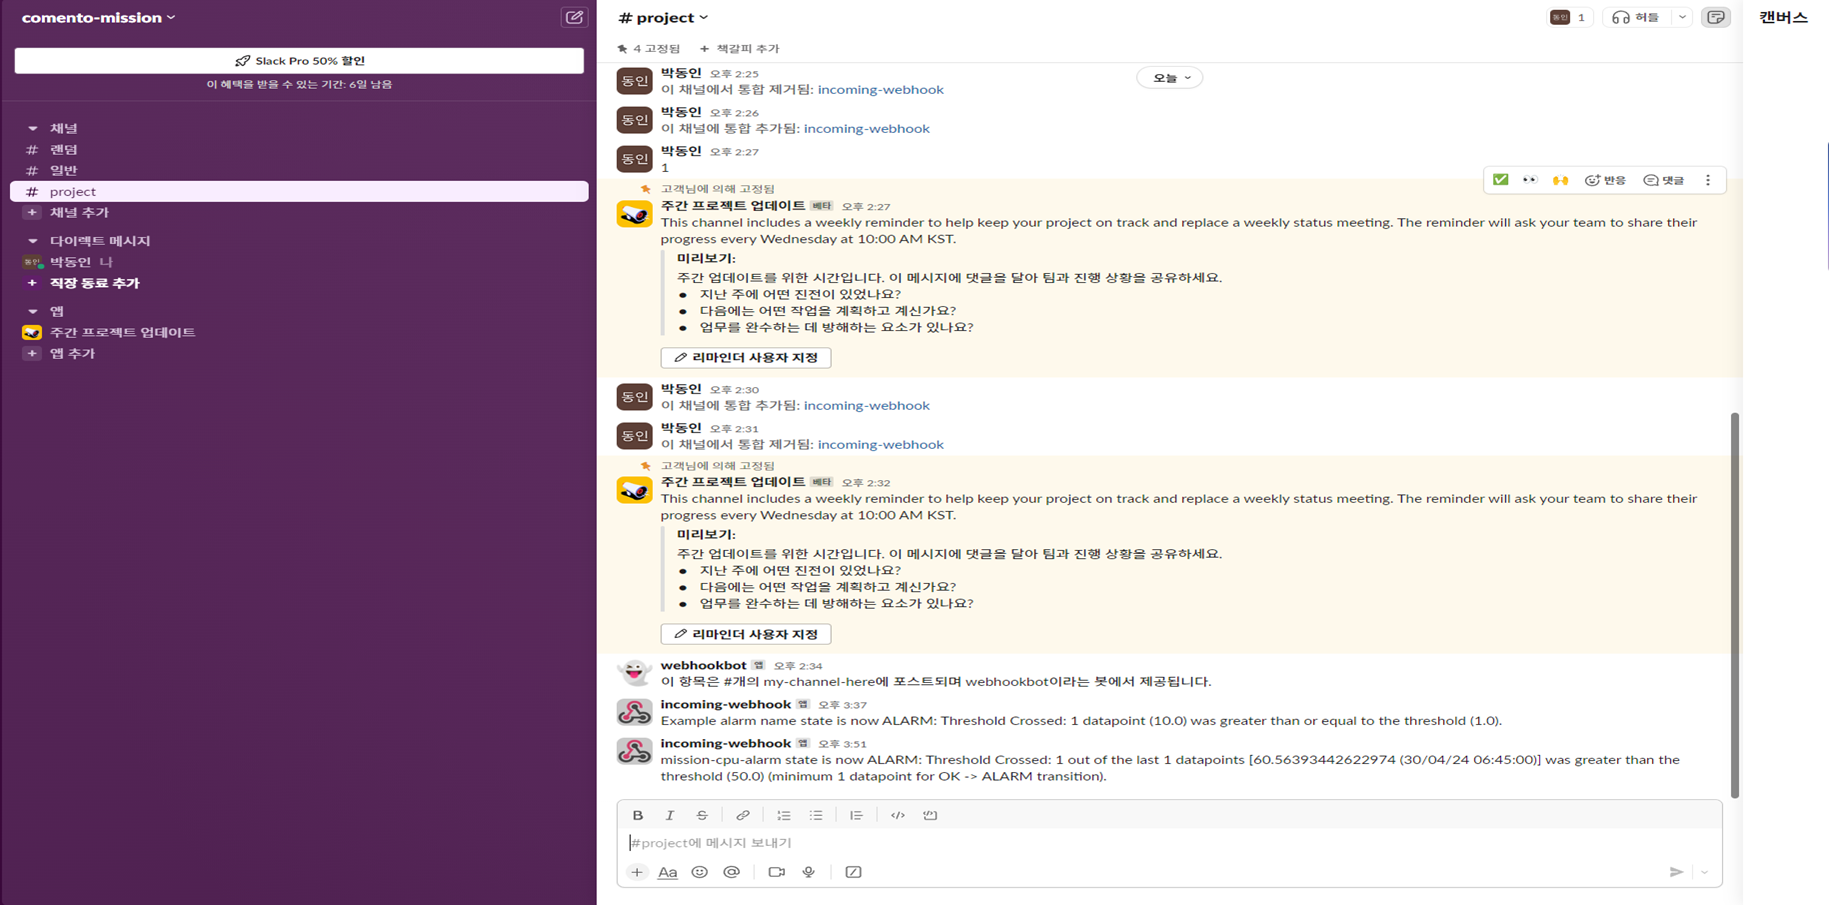
Task: Collapse the 앱 section
Action: tap(32, 311)
